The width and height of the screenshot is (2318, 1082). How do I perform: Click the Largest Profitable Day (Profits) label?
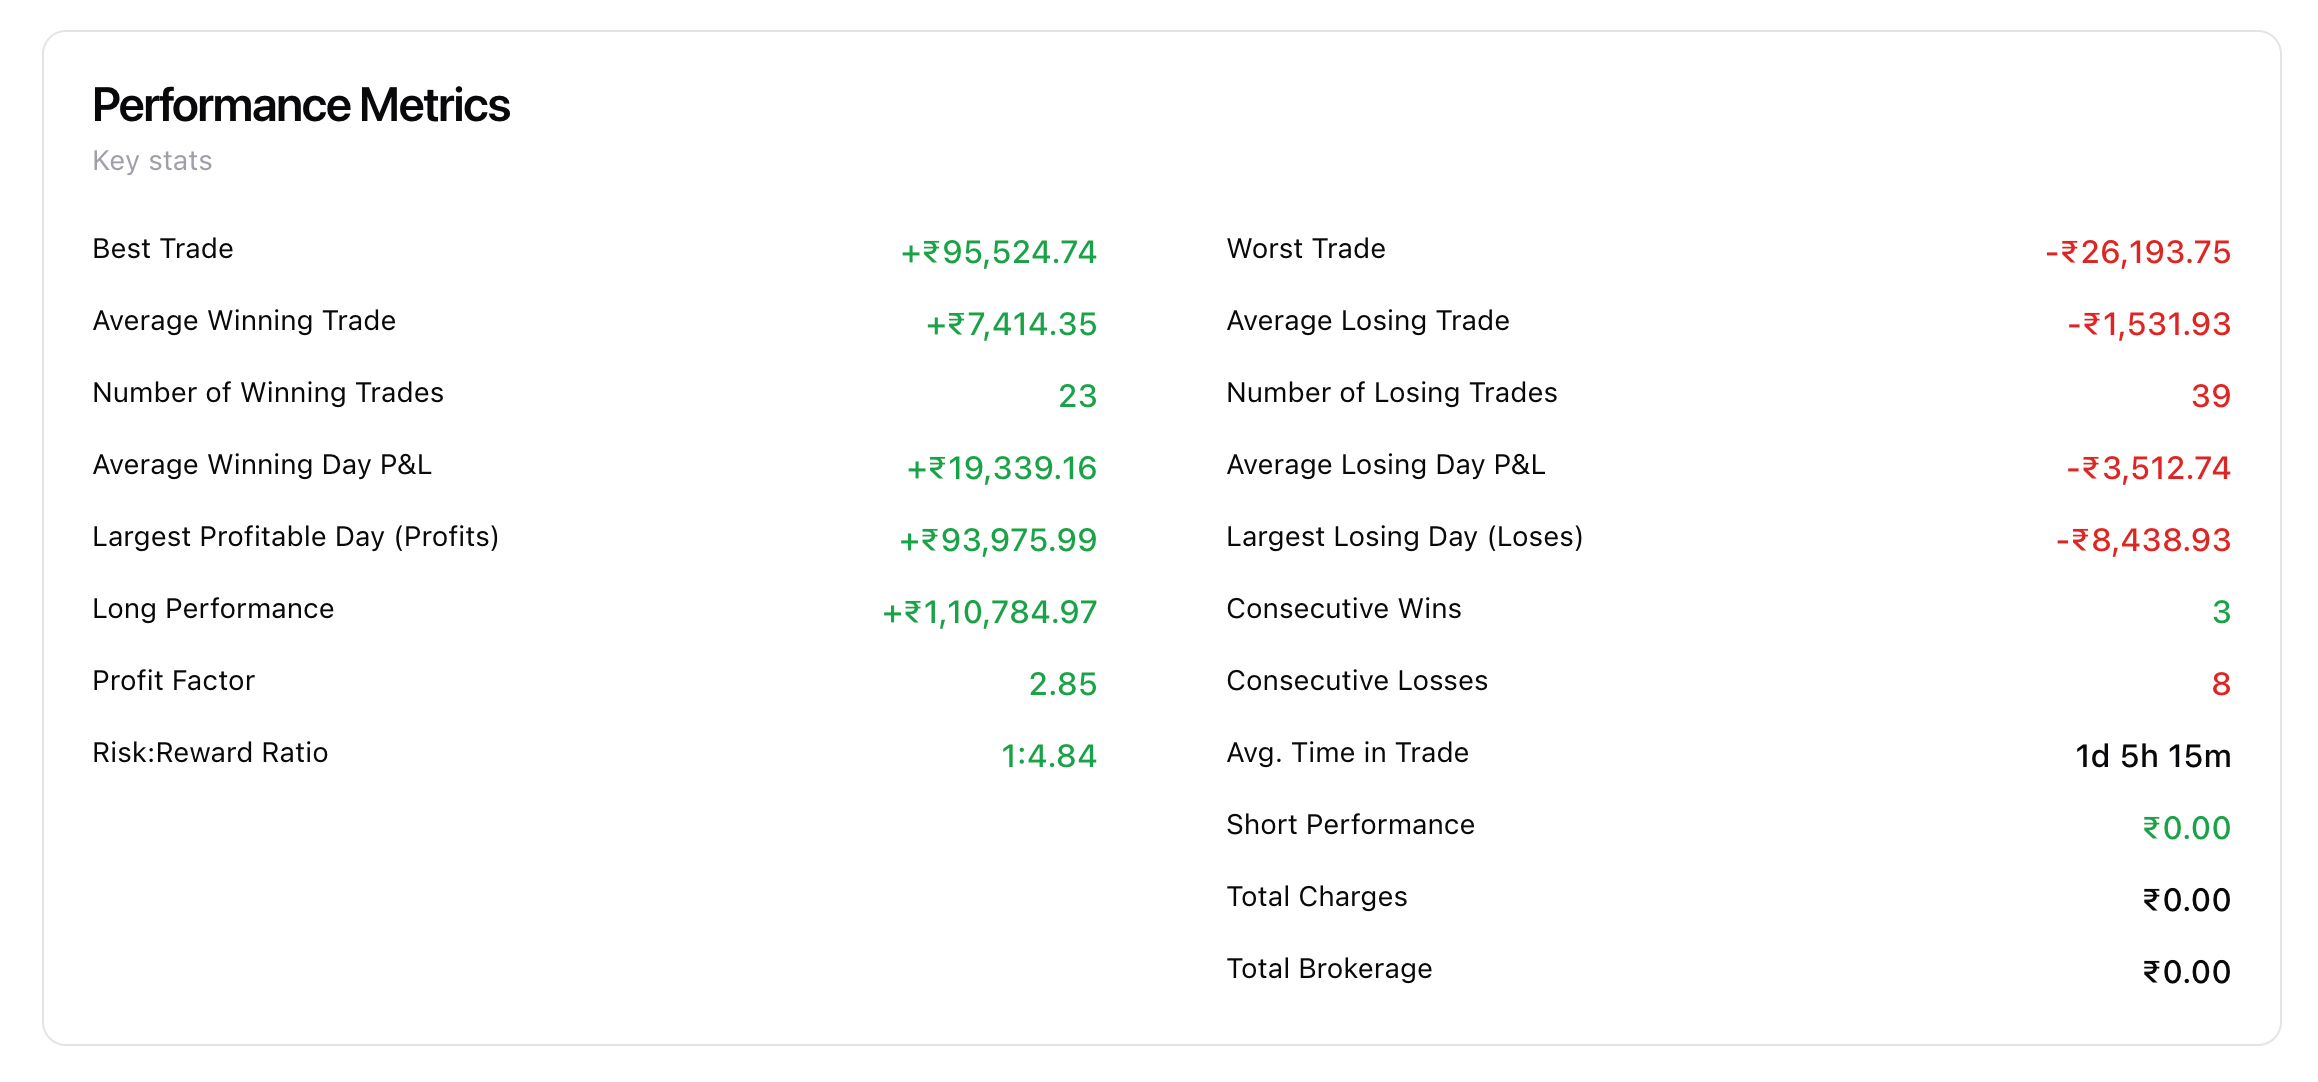tap(295, 537)
